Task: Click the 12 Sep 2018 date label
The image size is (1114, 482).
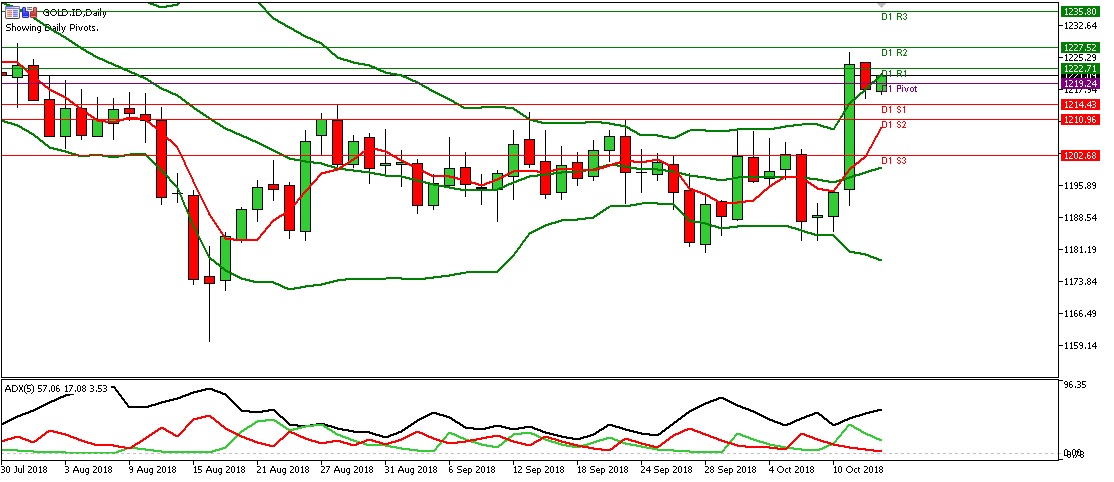Action: tap(536, 468)
